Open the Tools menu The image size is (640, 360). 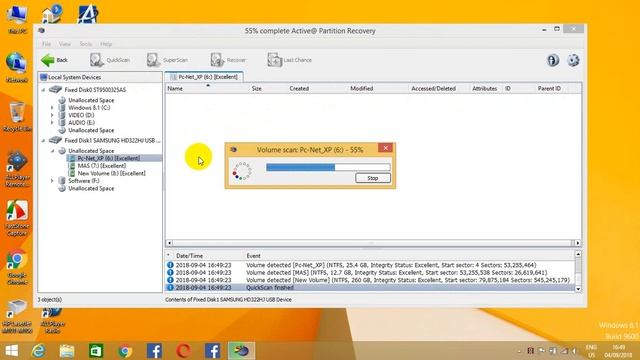pyautogui.click(x=86, y=44)
